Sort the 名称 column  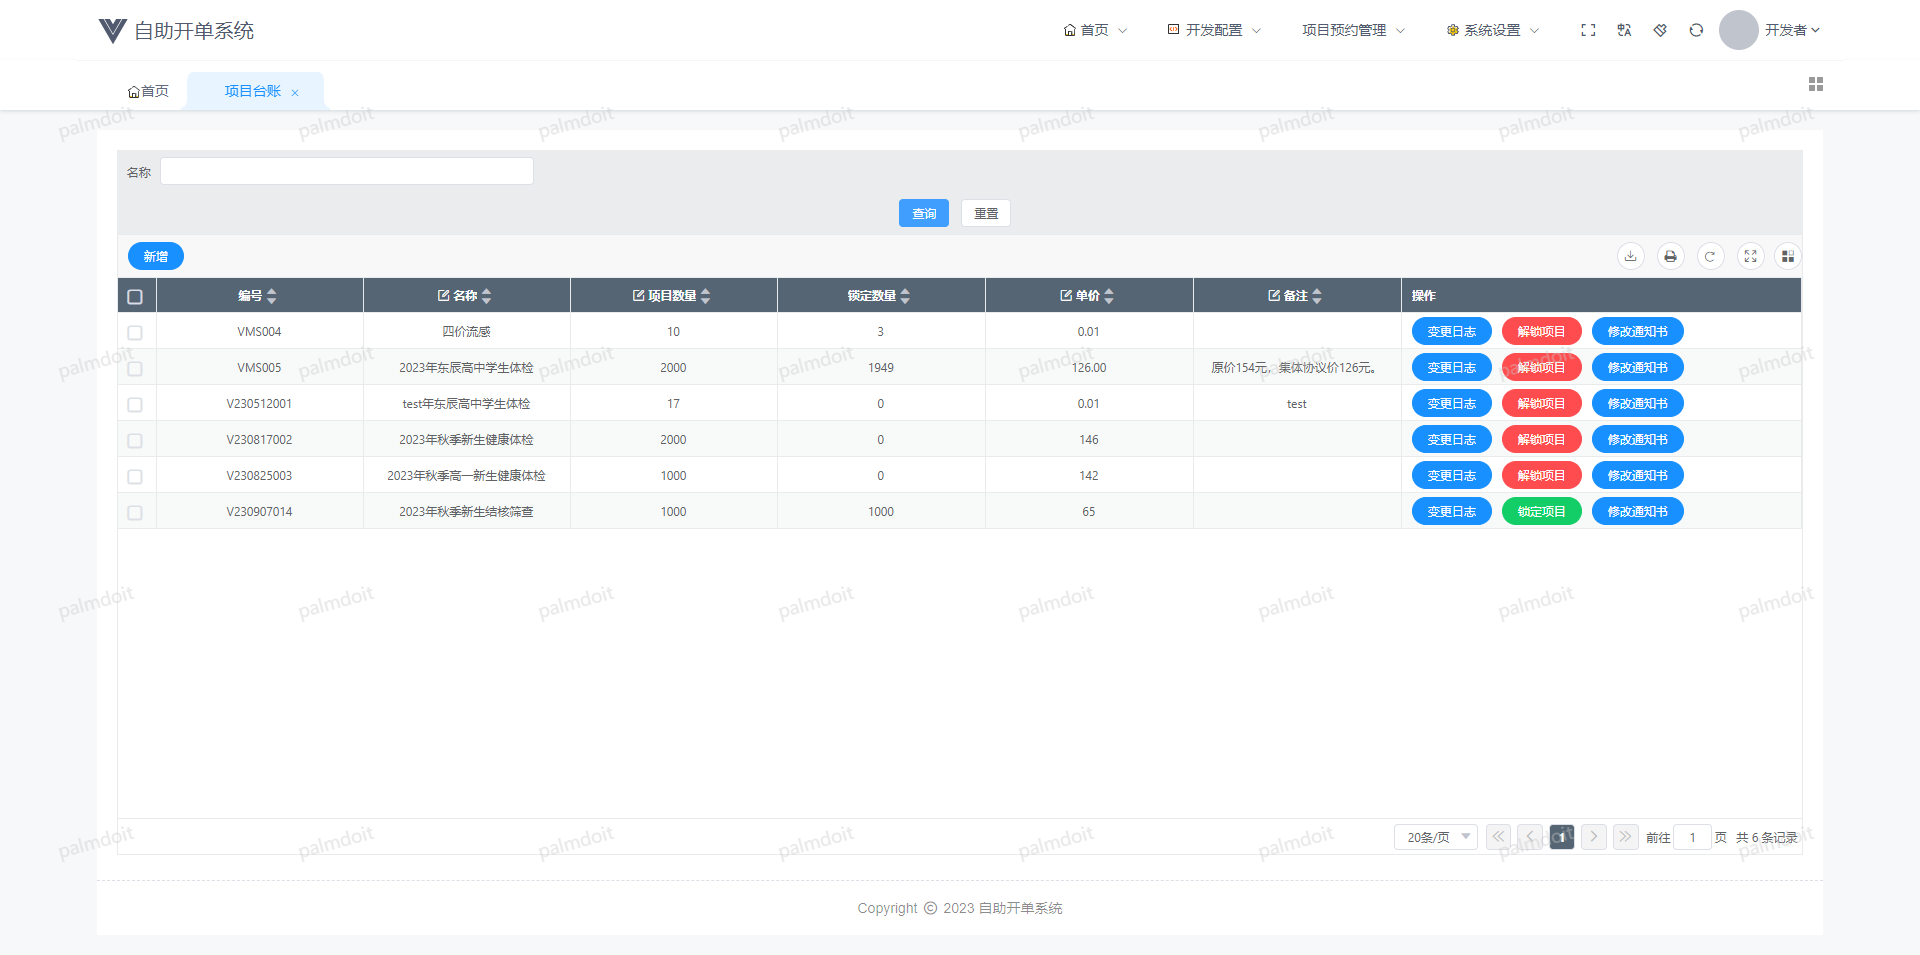487,296
